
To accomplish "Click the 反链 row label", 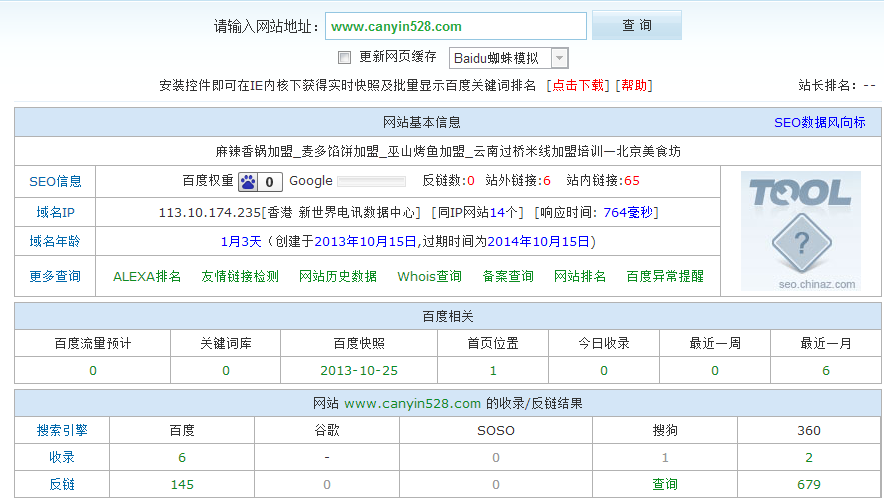I will tap(62, 485).
